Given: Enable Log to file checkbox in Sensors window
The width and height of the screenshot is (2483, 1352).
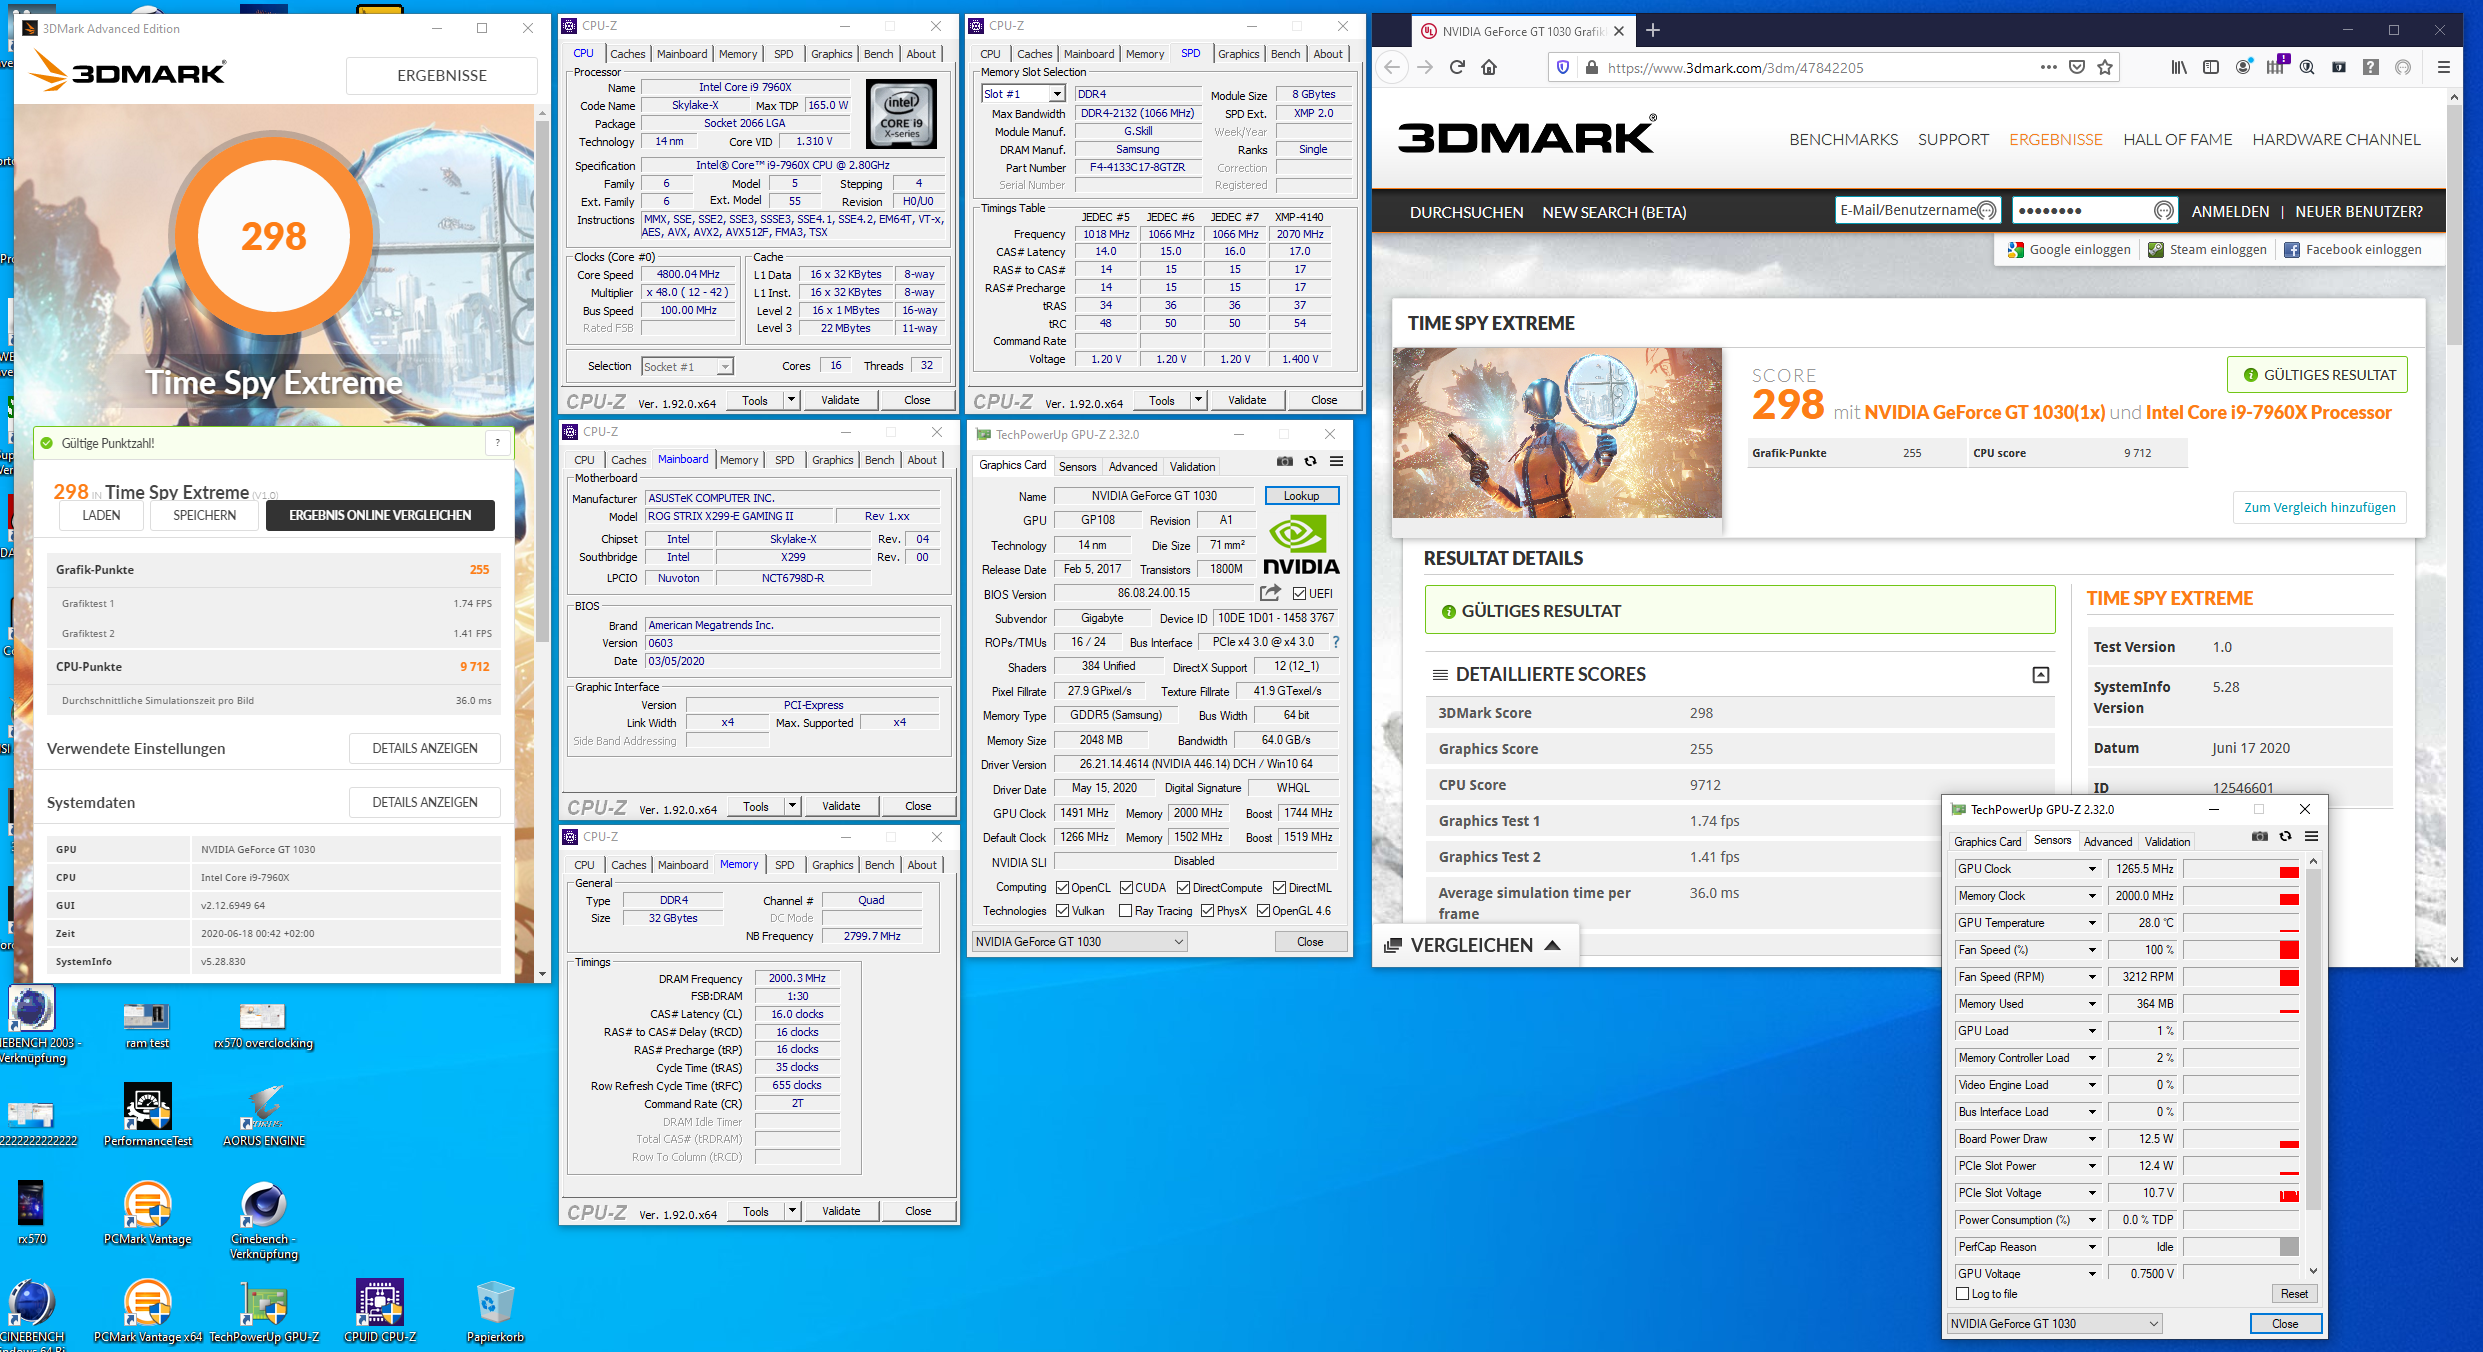Looking at the screenshot, I should (1963, 1294).
